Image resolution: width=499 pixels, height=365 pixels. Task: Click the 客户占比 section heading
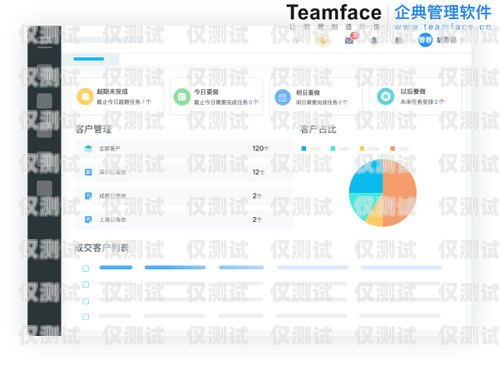tap(318, 129)
